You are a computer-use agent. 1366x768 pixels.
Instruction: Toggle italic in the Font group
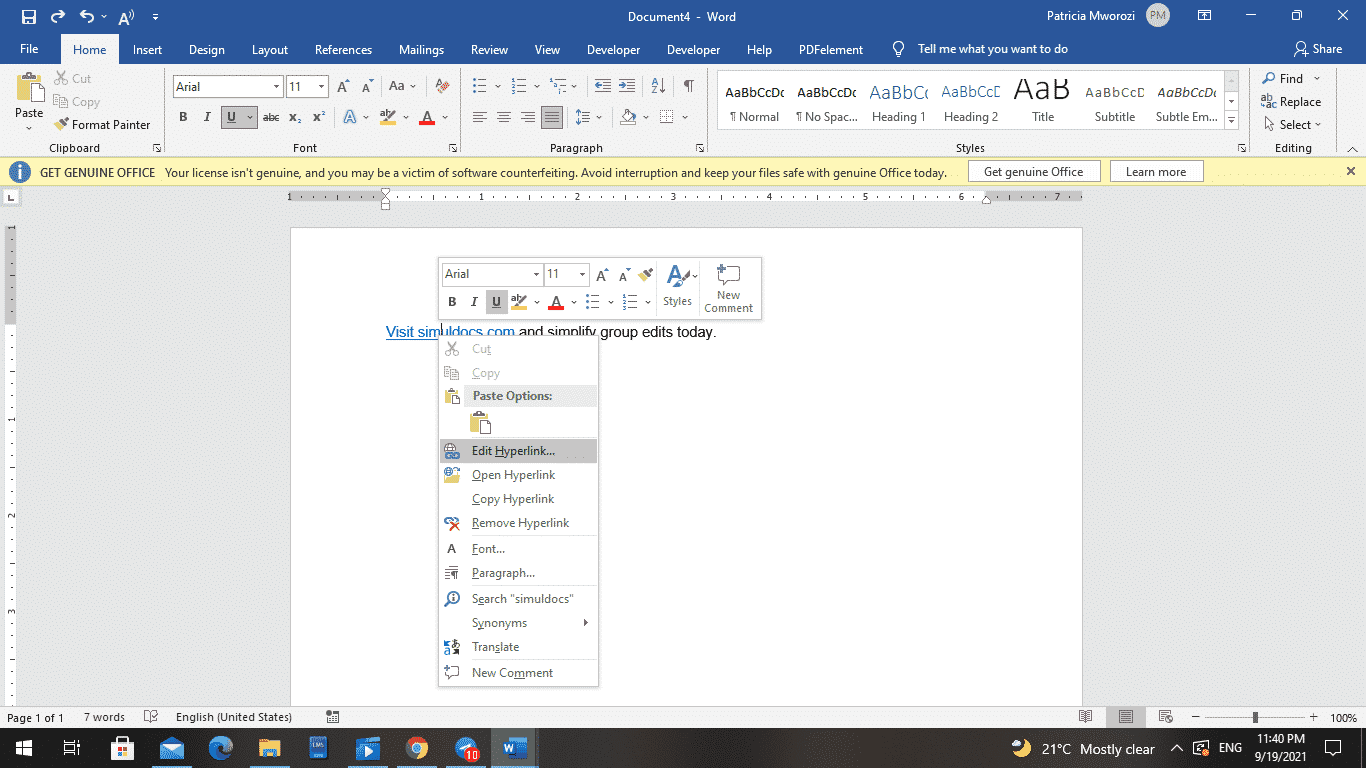[207, 117]
